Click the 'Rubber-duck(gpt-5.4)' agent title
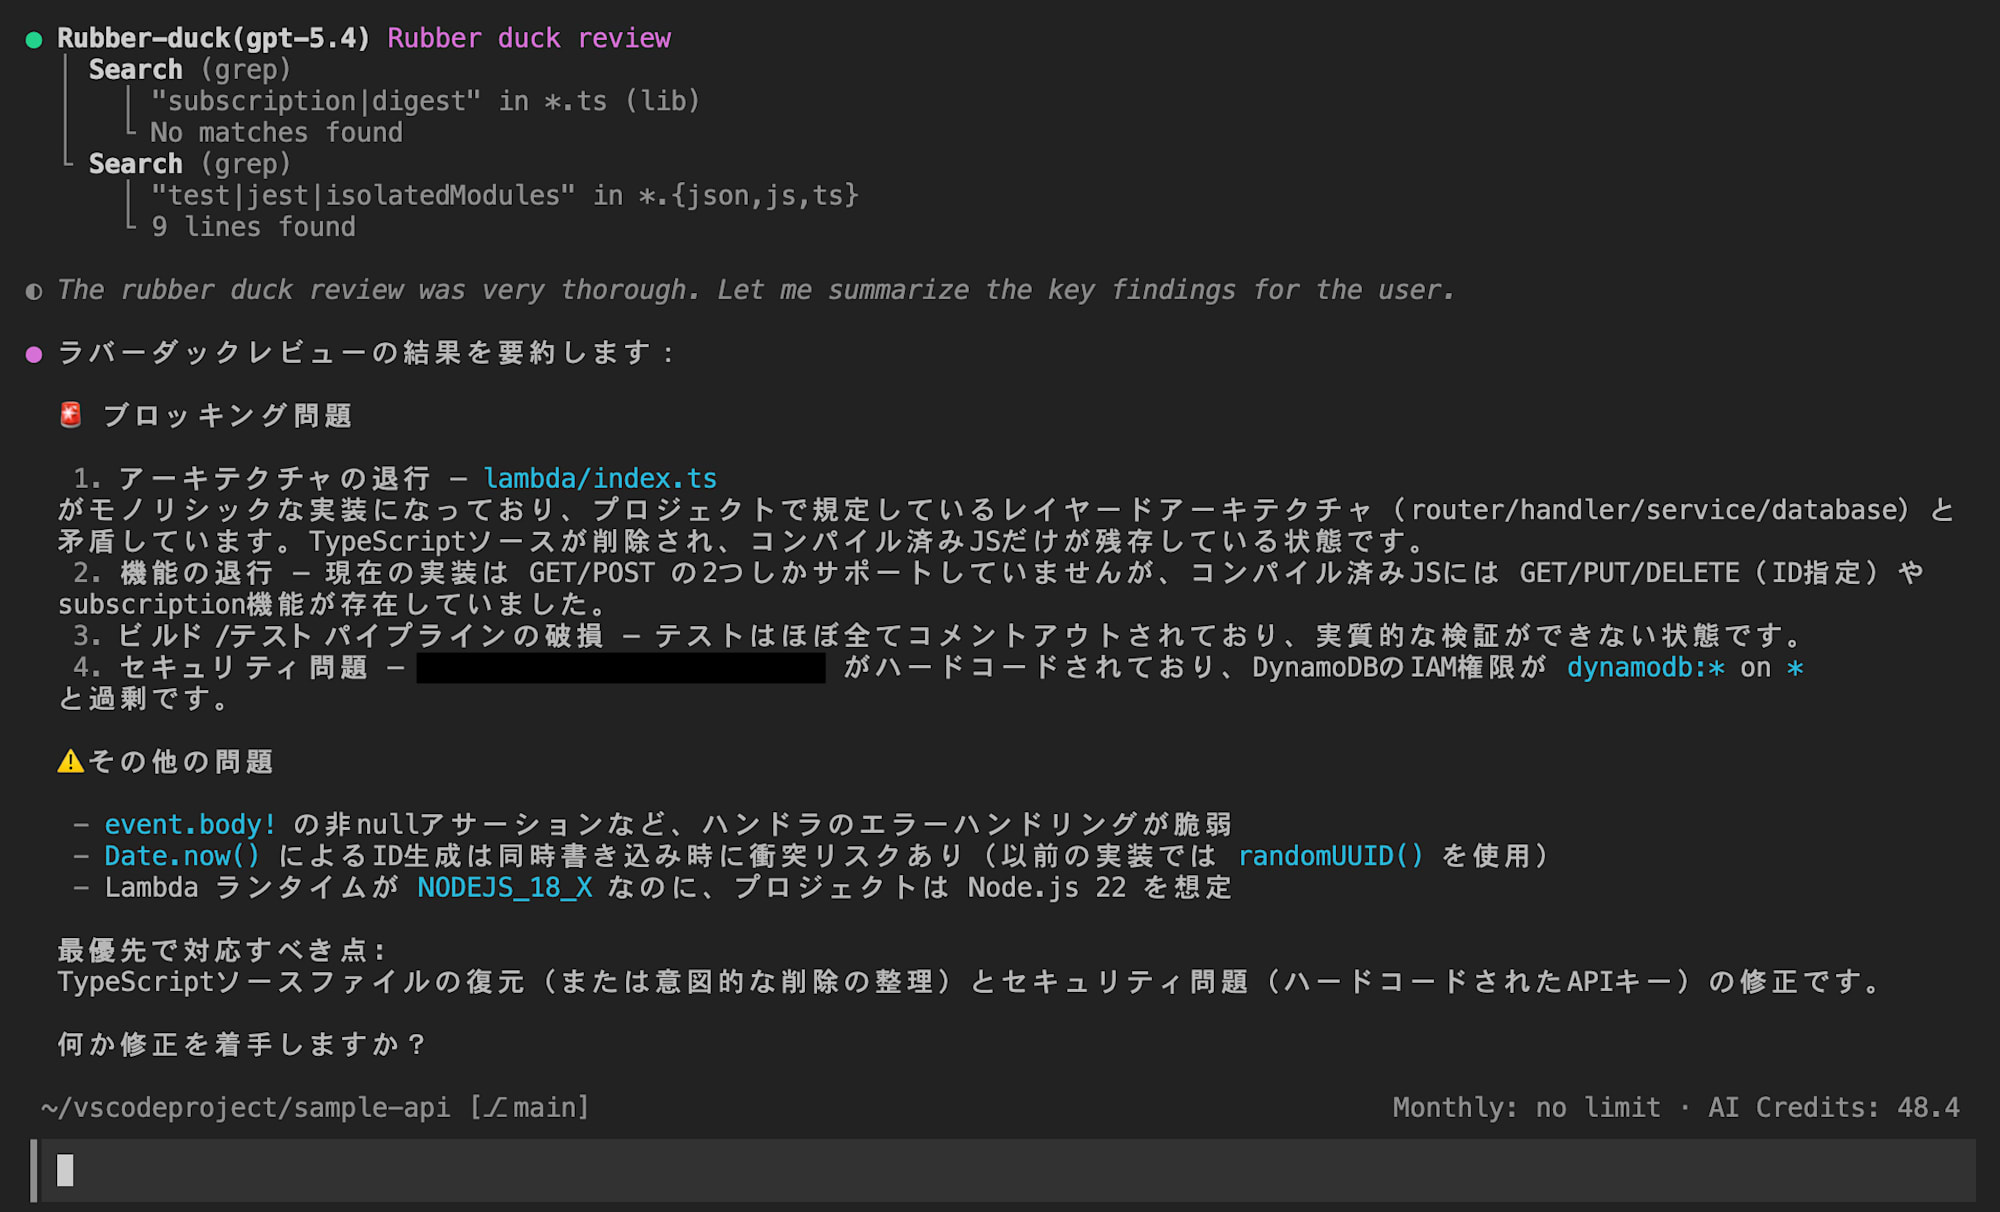The image size is (2000, 1212). 213,38
